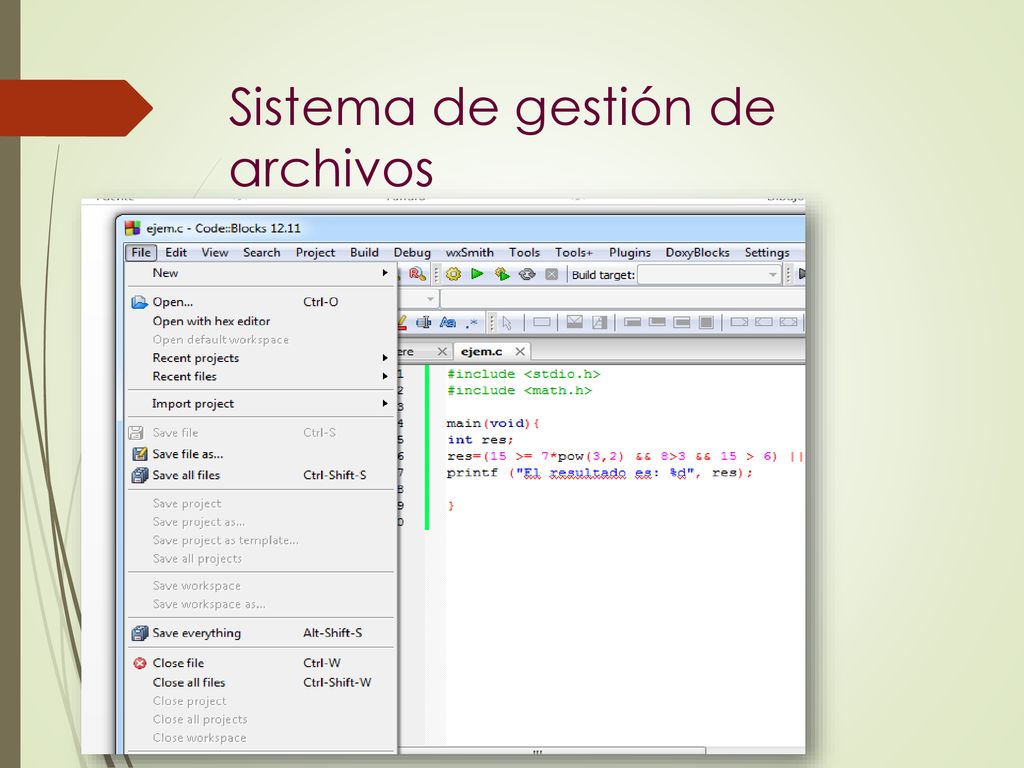Viewport: 1024px width, 768px height.
Task: Open the Debug menu
Action: [x=412, y=252]
